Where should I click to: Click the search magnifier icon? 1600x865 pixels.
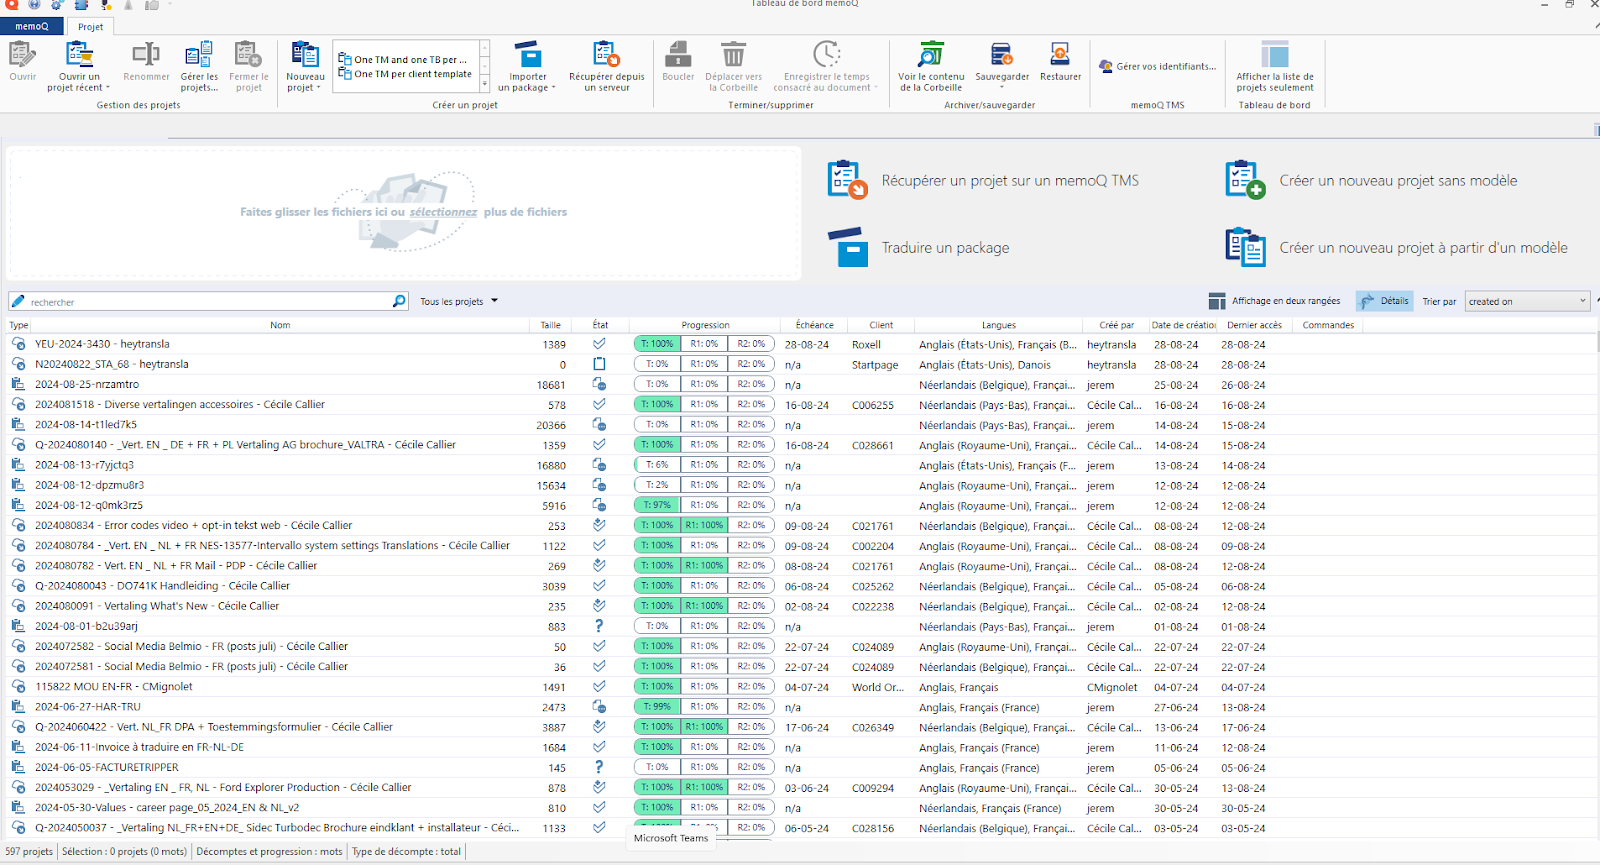[x=399, y=301]
